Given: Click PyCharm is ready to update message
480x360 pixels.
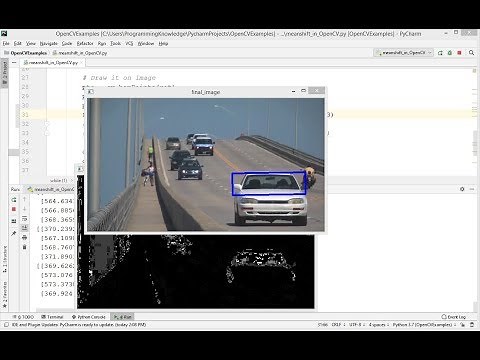Looking at the screenshot, I should [x=79, y=324].
